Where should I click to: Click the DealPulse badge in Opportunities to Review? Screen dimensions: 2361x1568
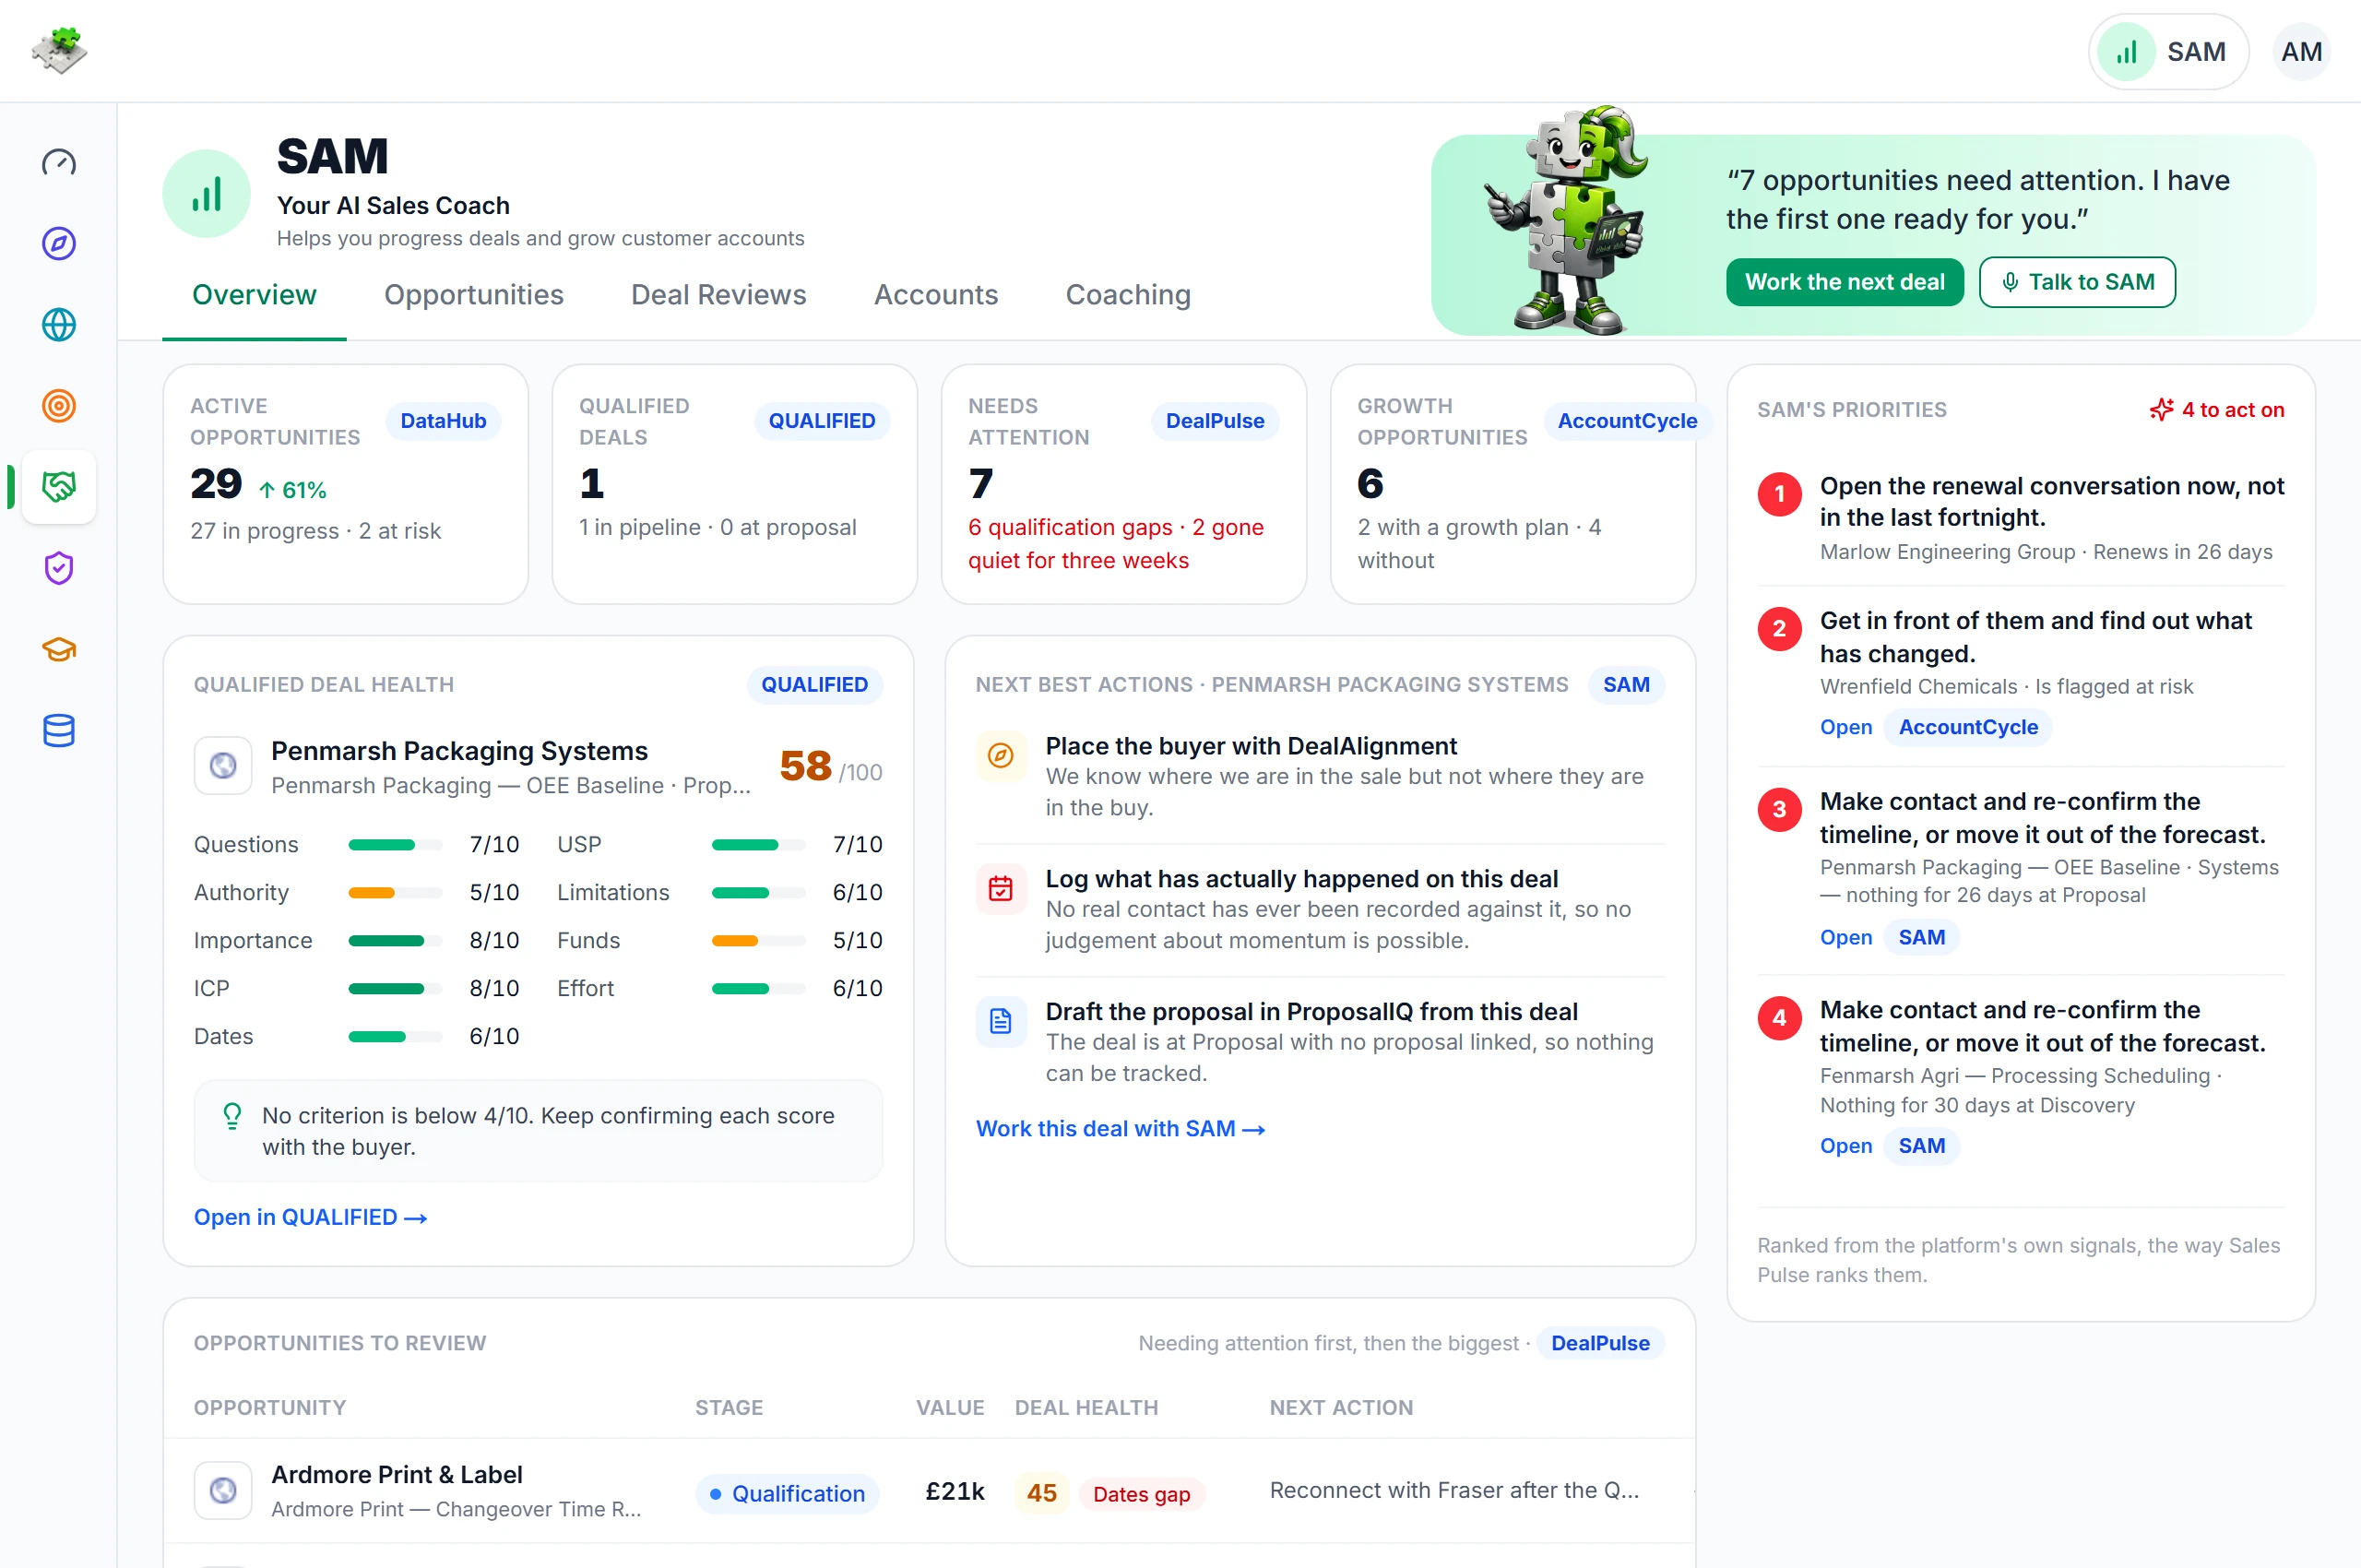1599,1343
